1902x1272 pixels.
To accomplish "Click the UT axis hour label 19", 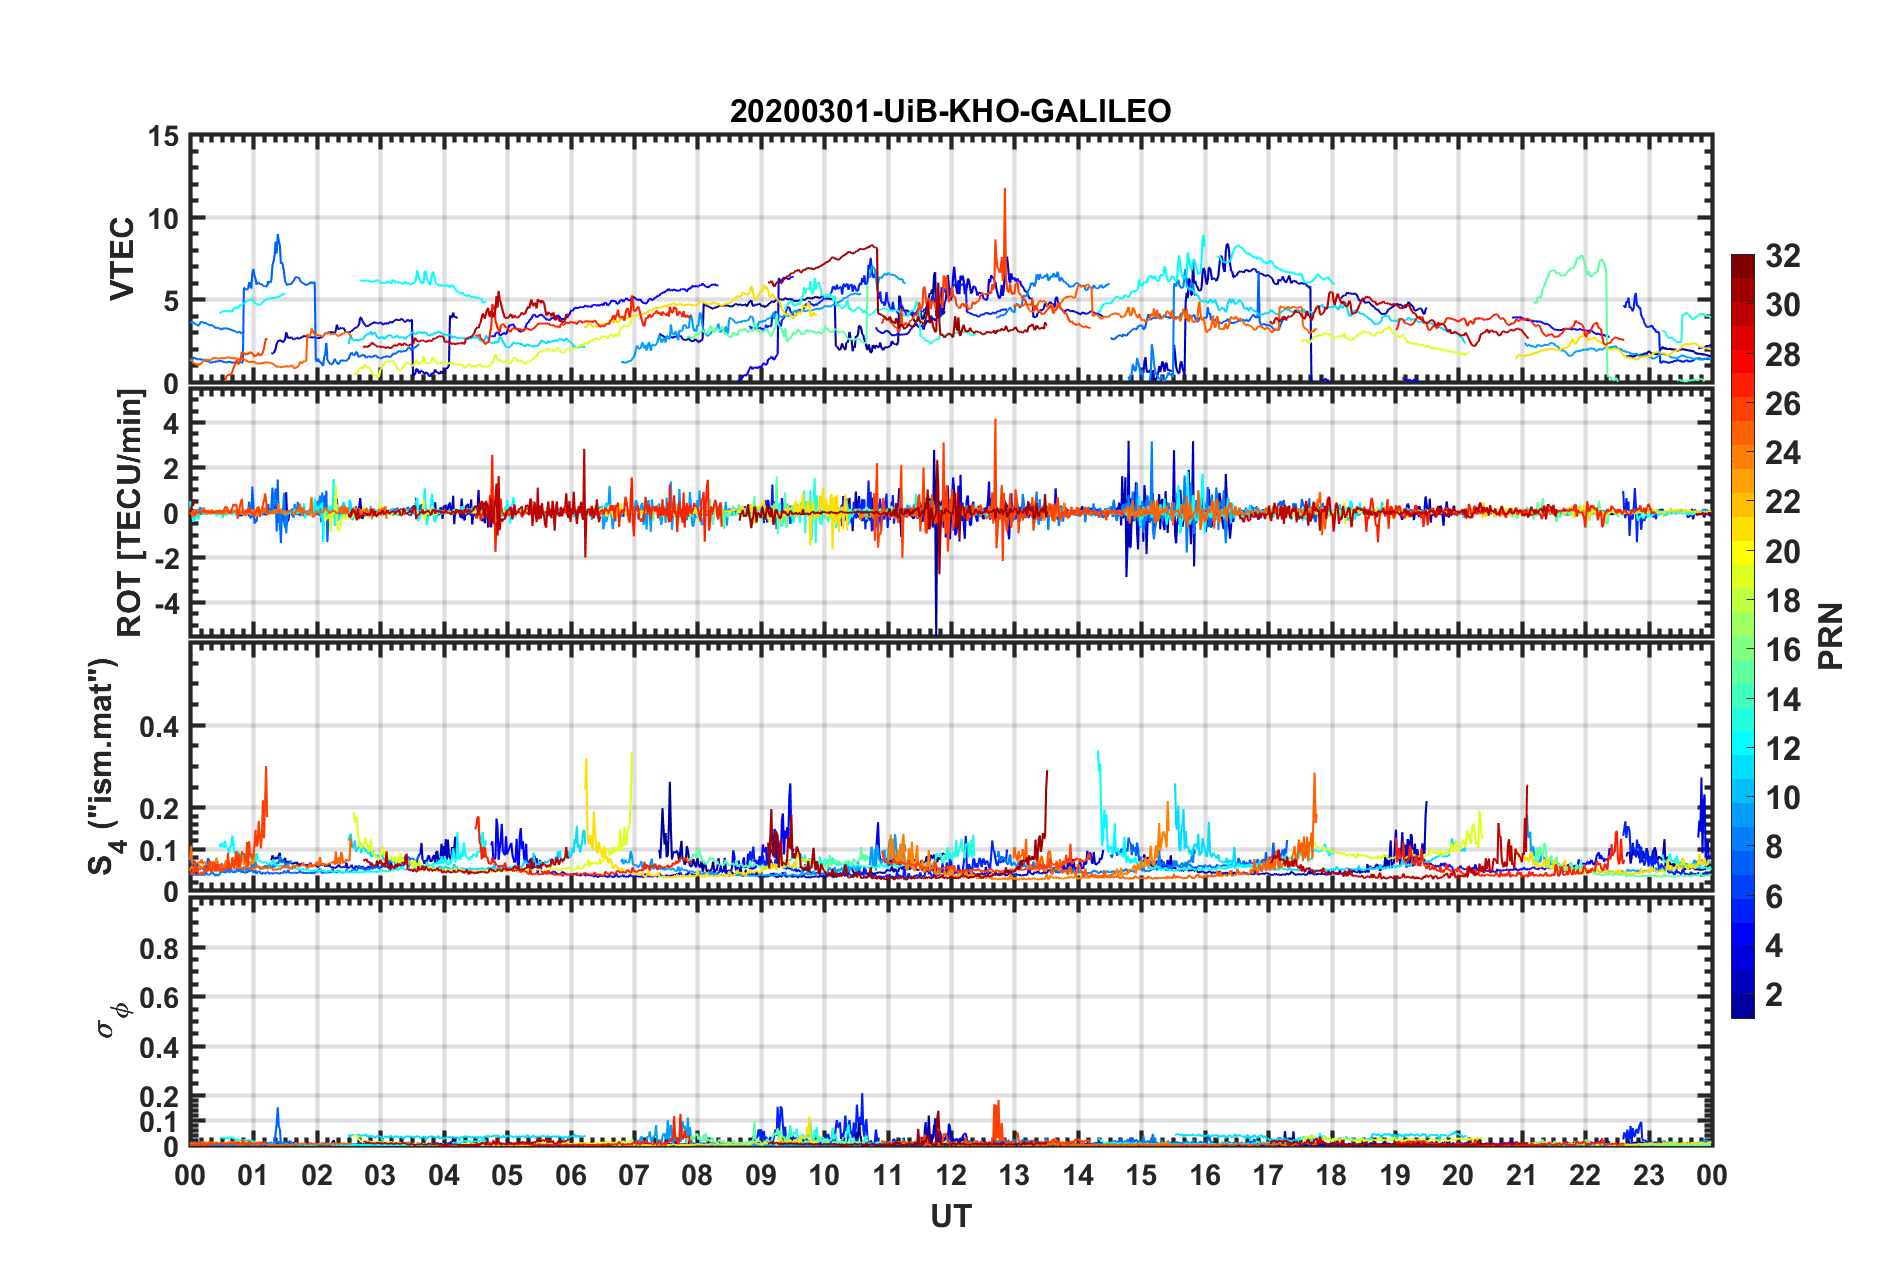I will [1395, 1175].
